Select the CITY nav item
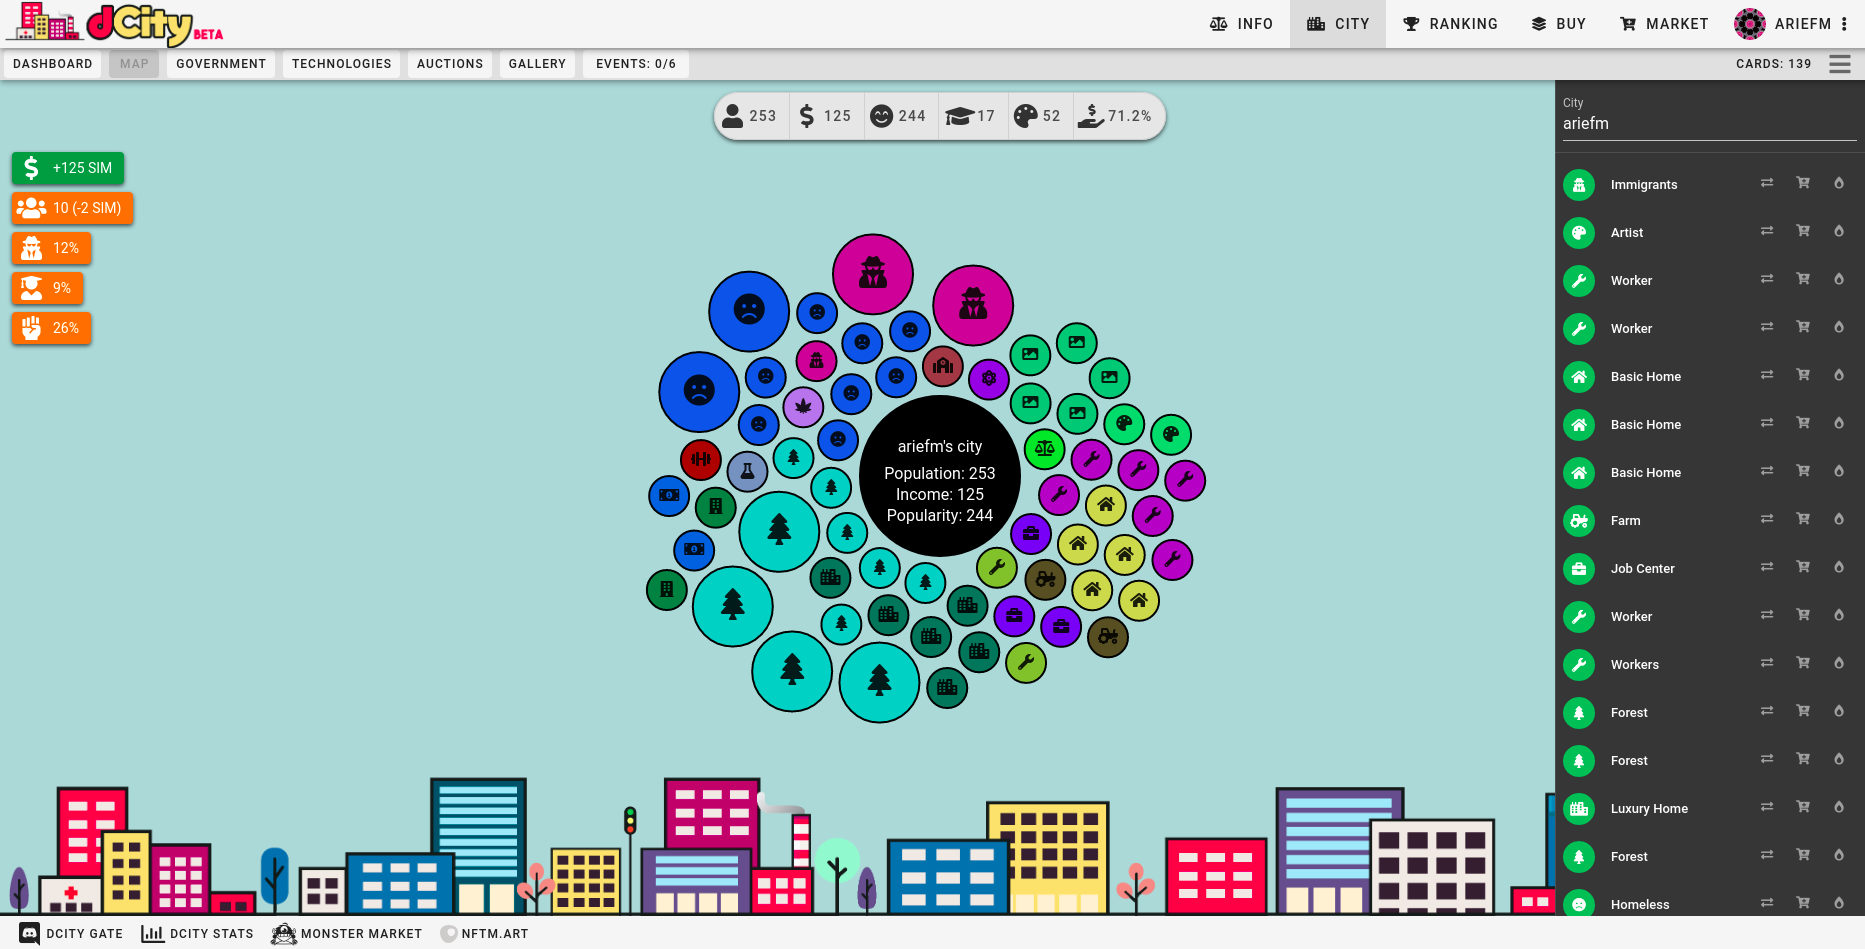 click(x=1338, y=24)
